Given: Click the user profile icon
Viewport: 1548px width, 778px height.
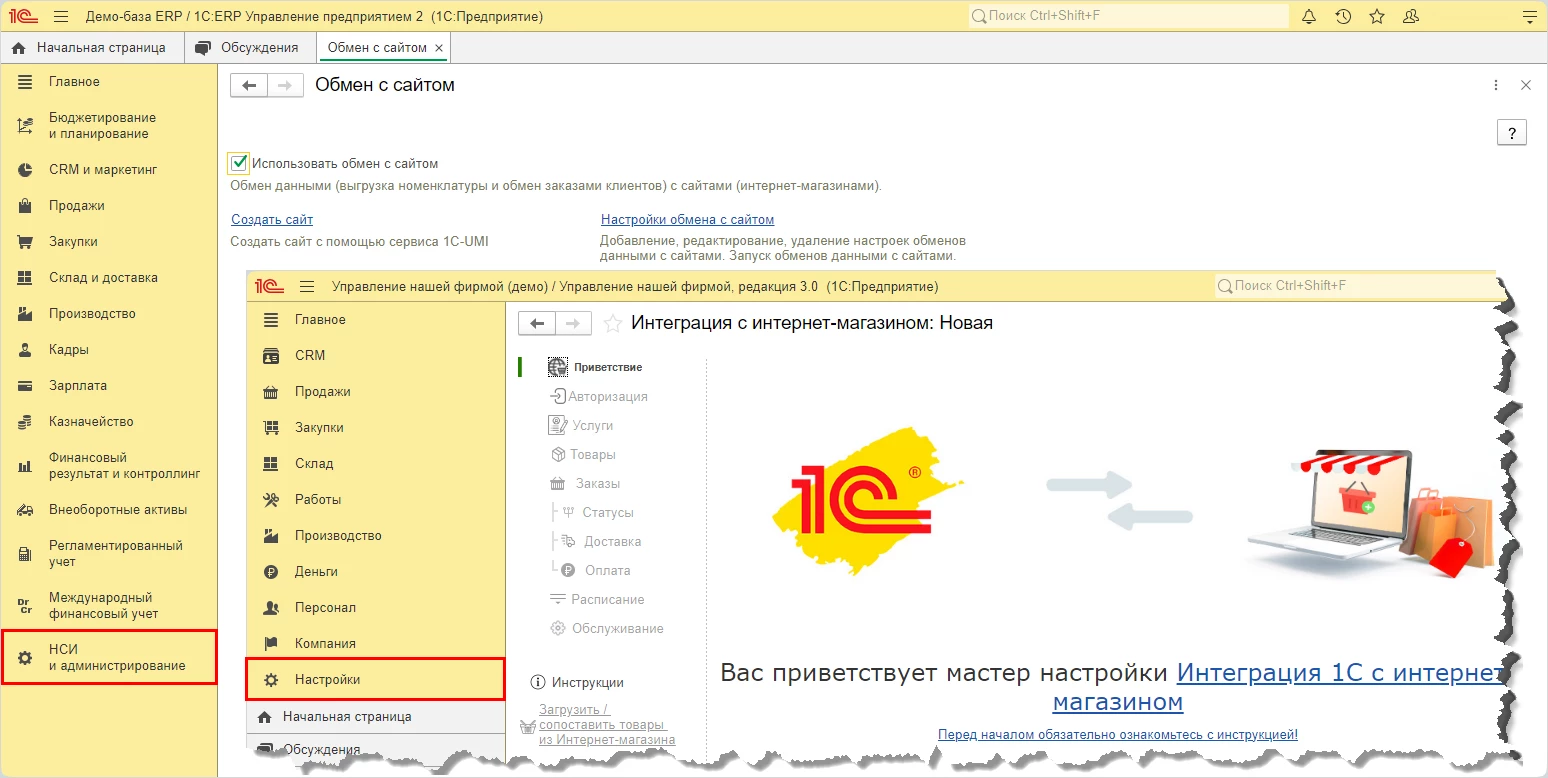Looking at the screenshot, I should [x=1411, y=17].
